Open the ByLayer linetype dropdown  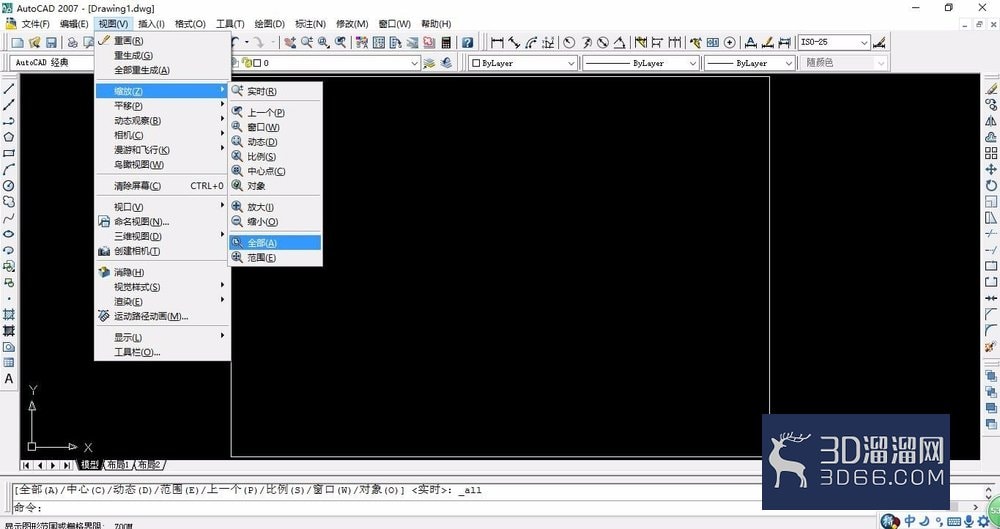click(x=641, y=63)
